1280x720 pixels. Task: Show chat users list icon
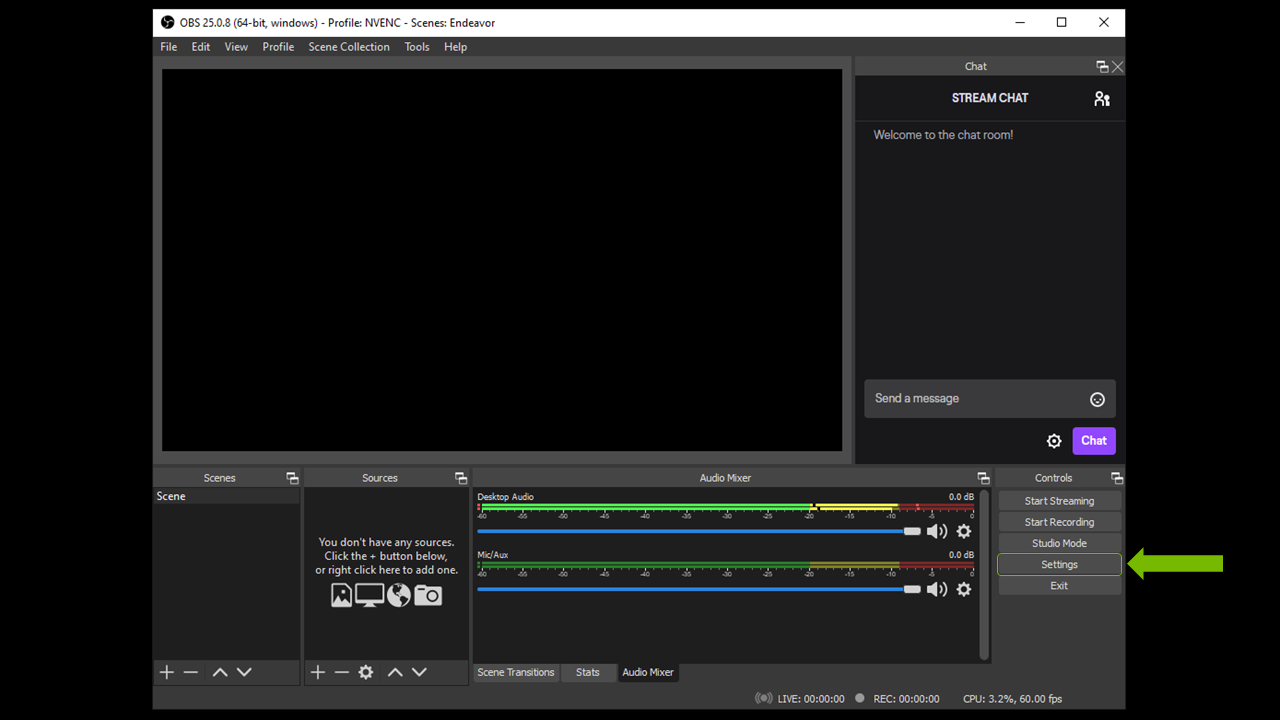click(x=1102, y=99)
